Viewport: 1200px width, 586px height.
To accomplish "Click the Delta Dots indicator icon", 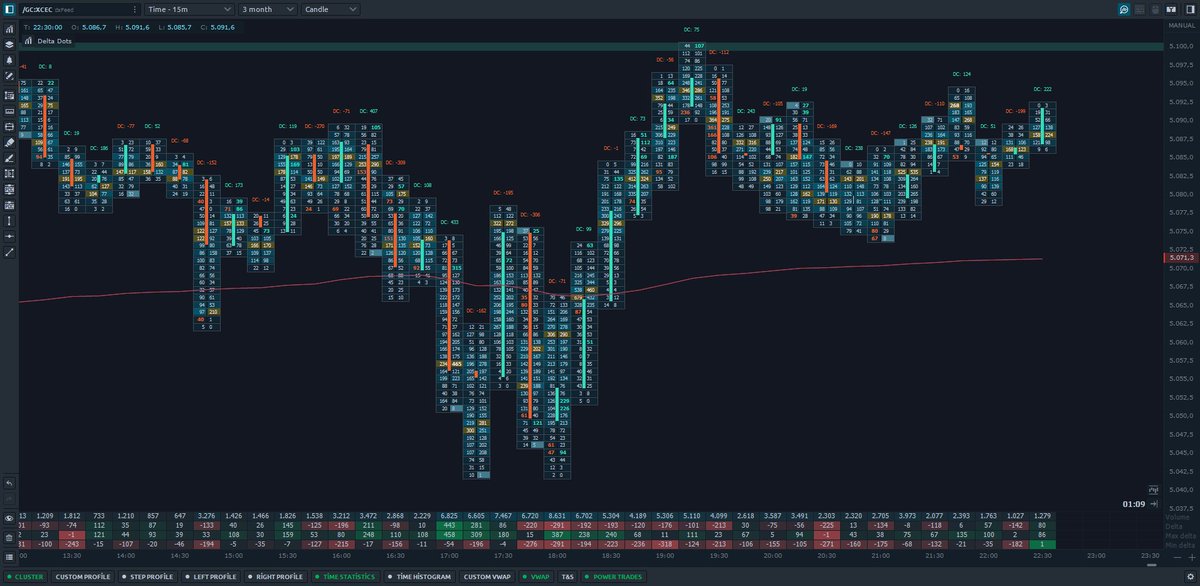I will click(28, 41).
